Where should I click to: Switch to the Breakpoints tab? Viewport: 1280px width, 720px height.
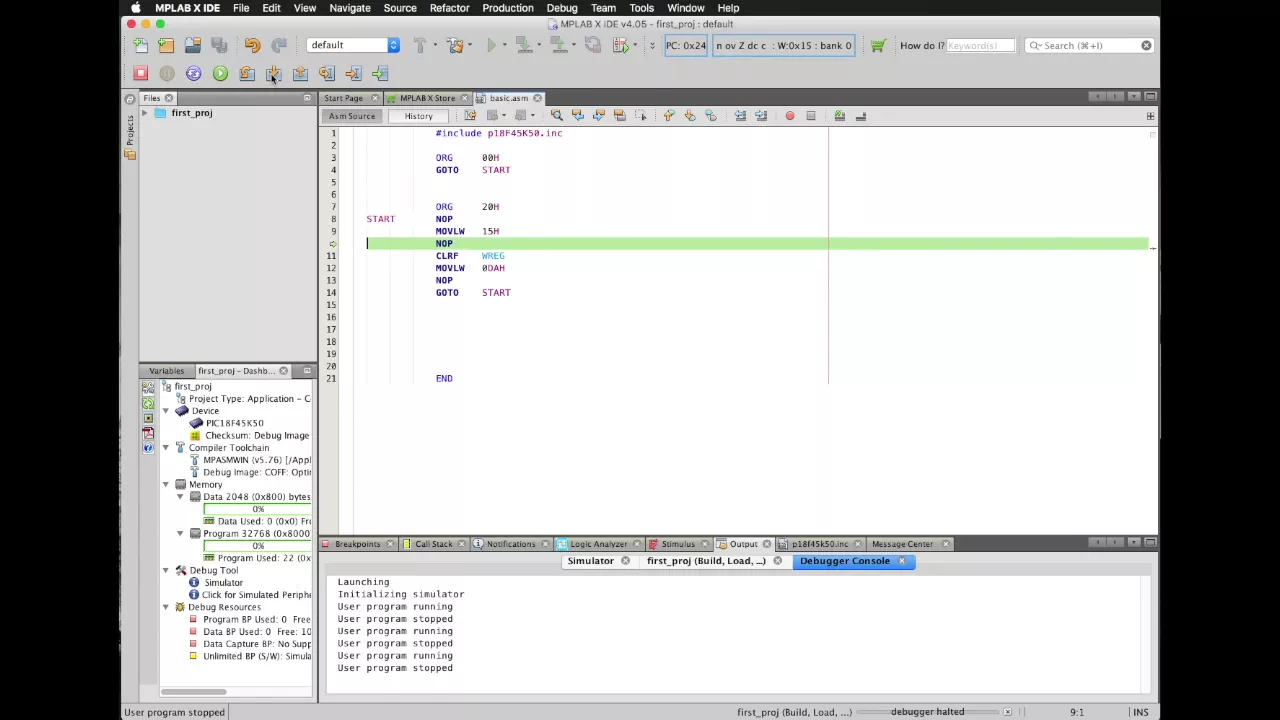tap(357, 544)
